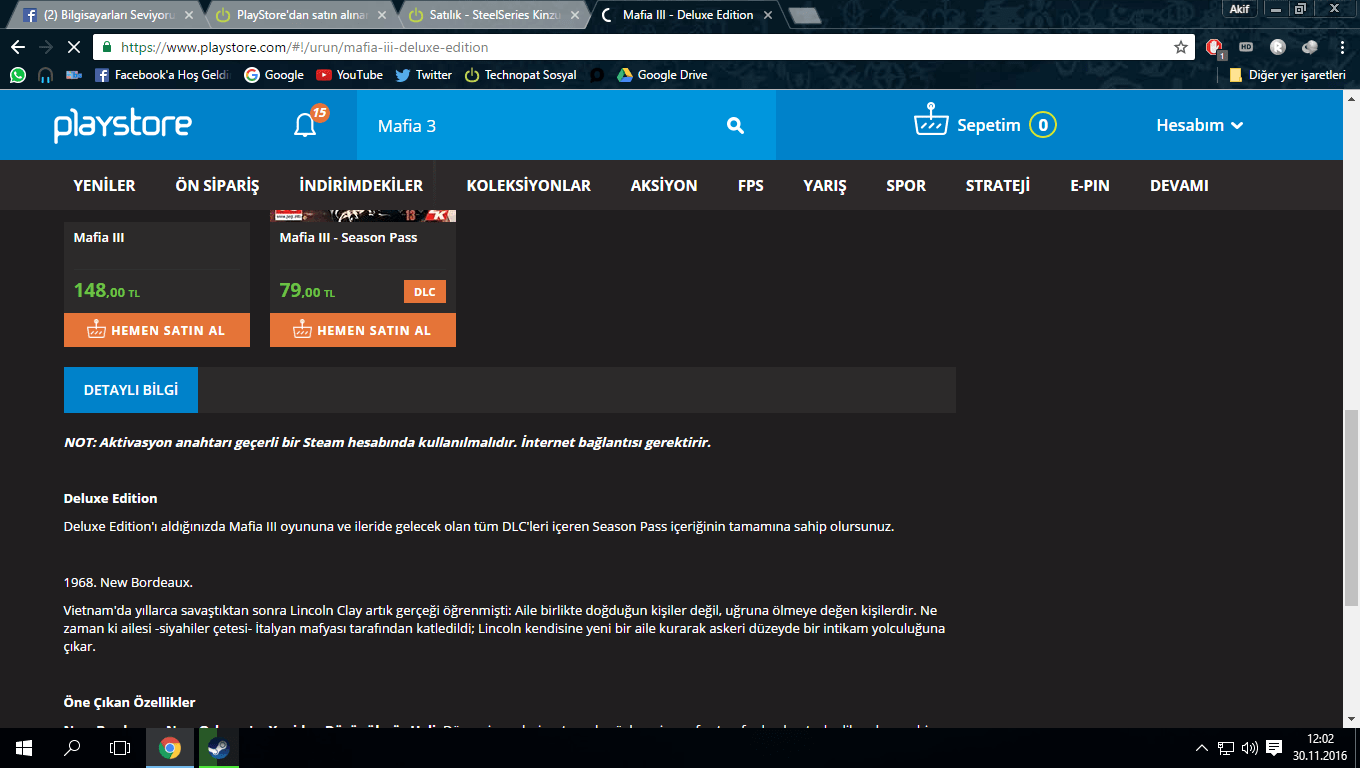Open the Action Center notifications icon
Image resolution: width=1360 pixels, height=768 pixels.
tap(1274, 747)
